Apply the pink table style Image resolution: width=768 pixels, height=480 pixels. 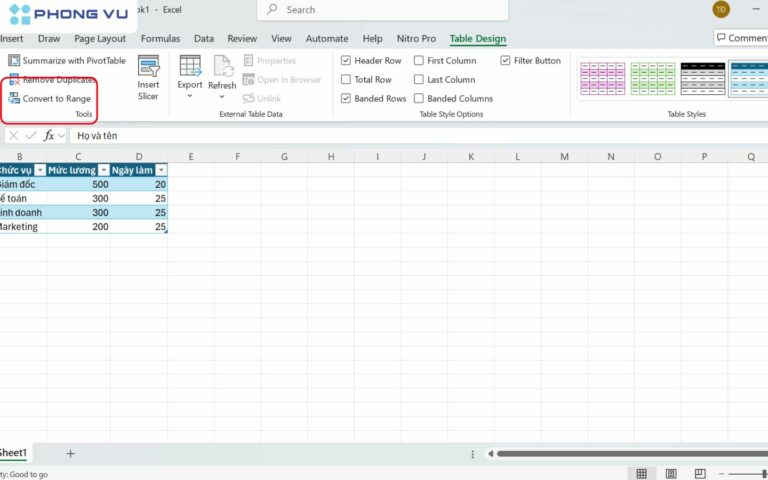(602, 78)
